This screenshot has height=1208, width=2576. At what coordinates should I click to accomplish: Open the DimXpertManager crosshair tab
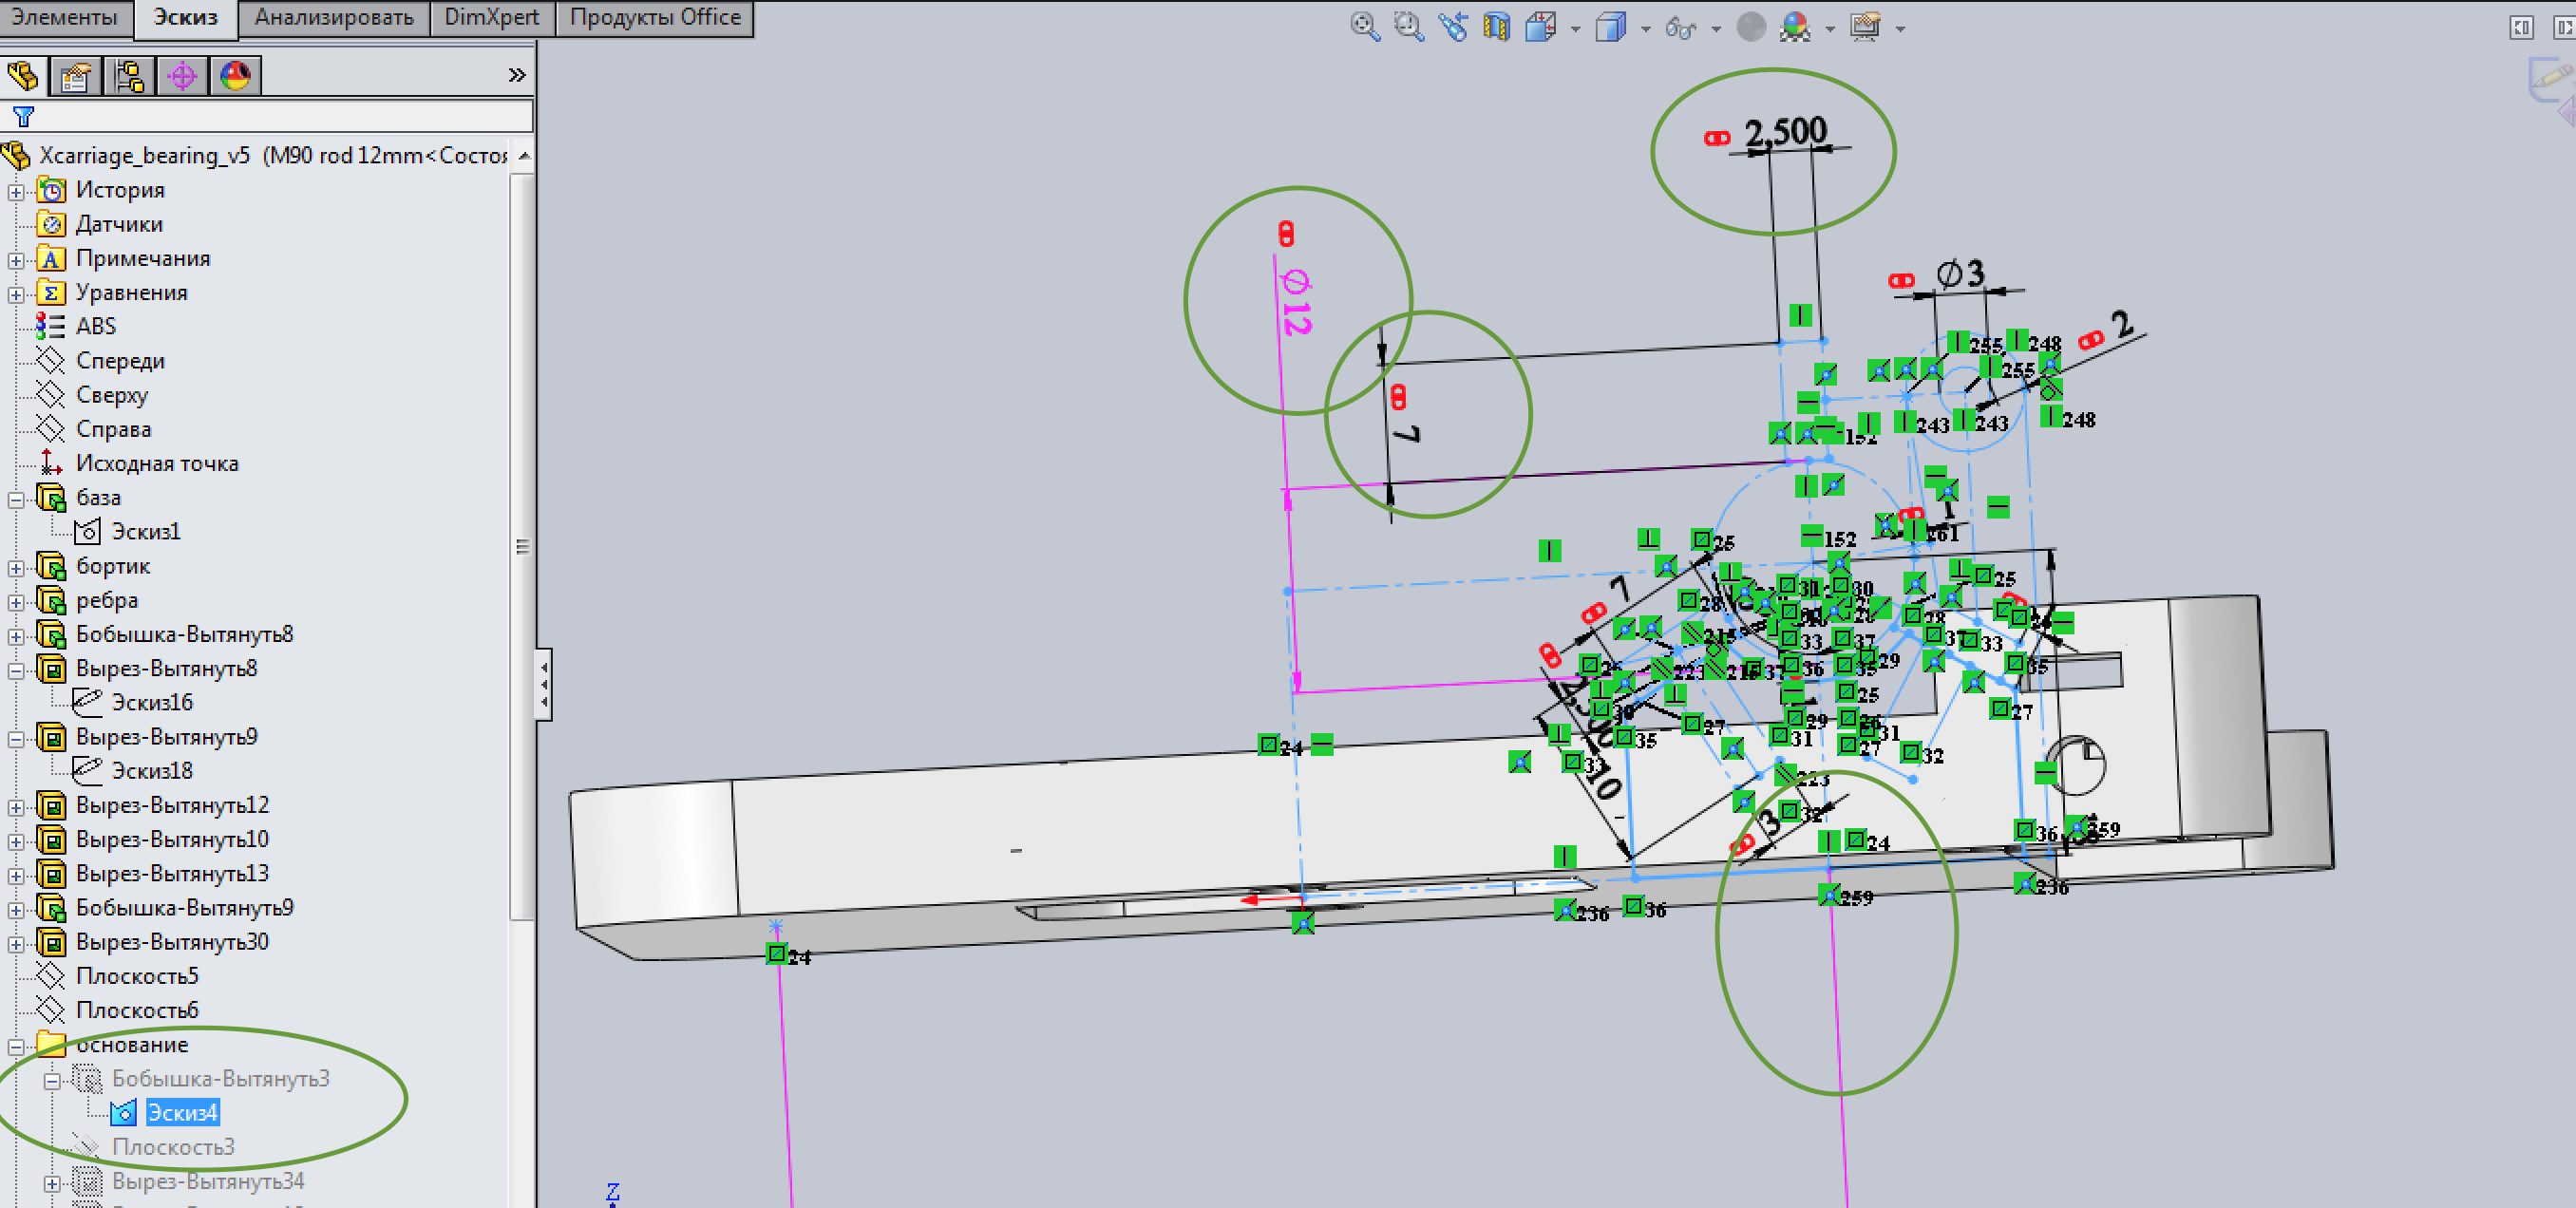click(182, 76)
